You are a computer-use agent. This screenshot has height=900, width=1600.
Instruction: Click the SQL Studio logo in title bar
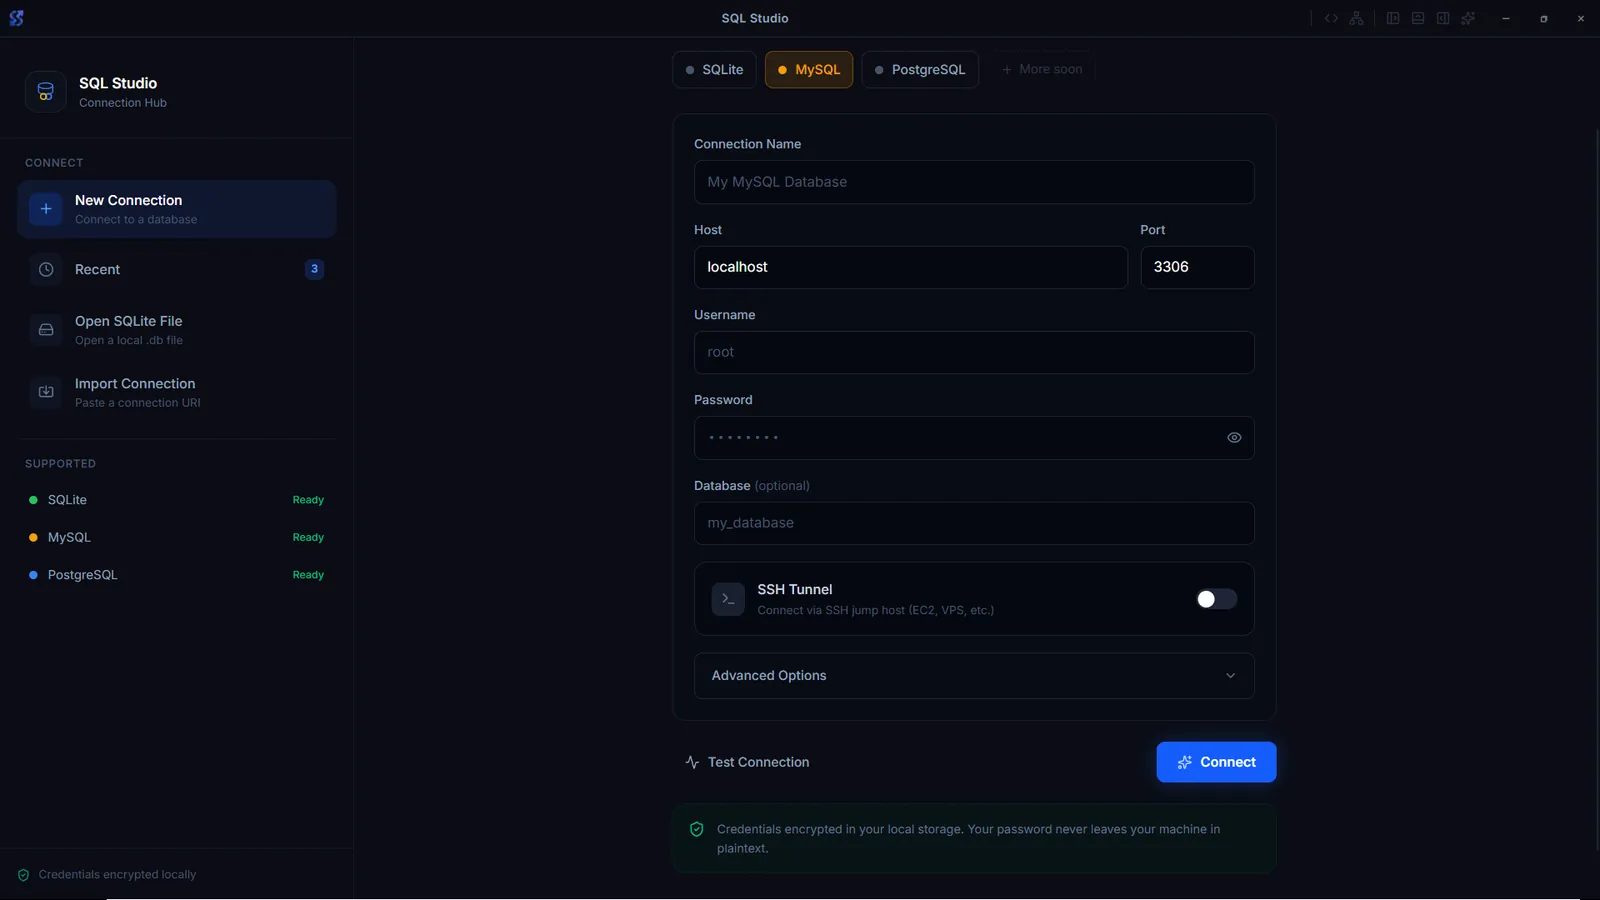point(16,18)
